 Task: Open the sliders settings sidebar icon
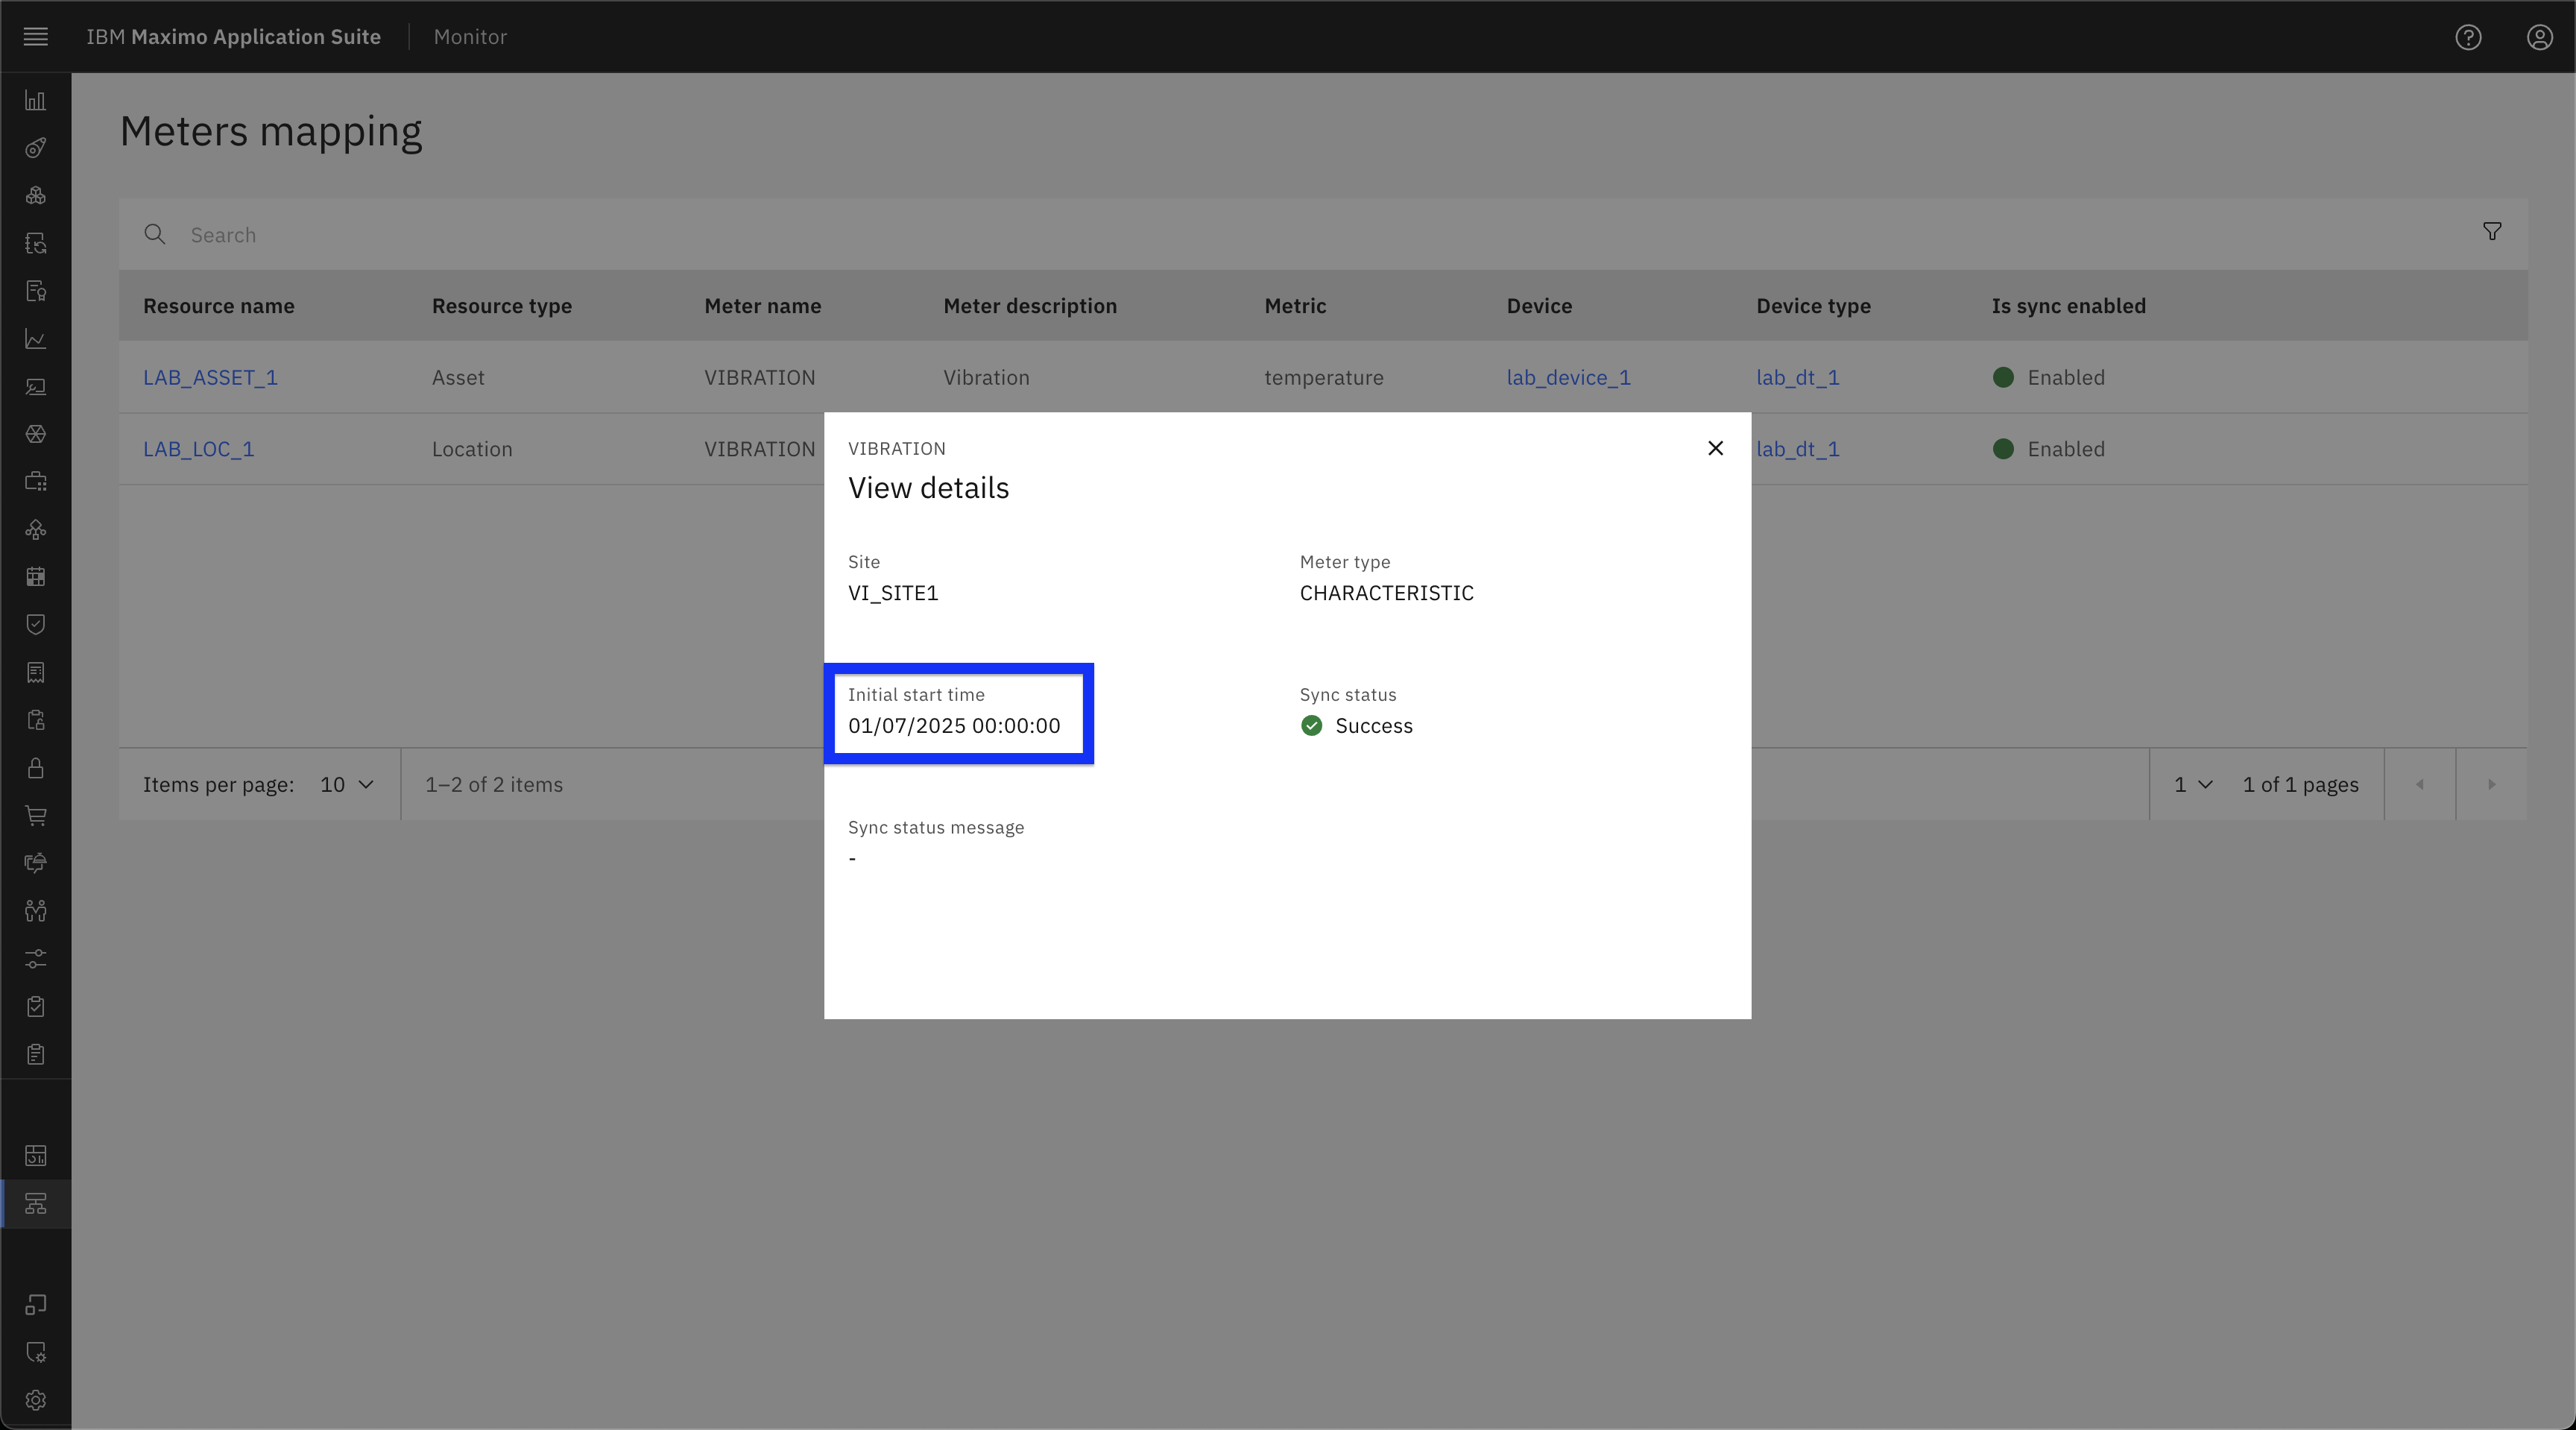tap(36, 959)
